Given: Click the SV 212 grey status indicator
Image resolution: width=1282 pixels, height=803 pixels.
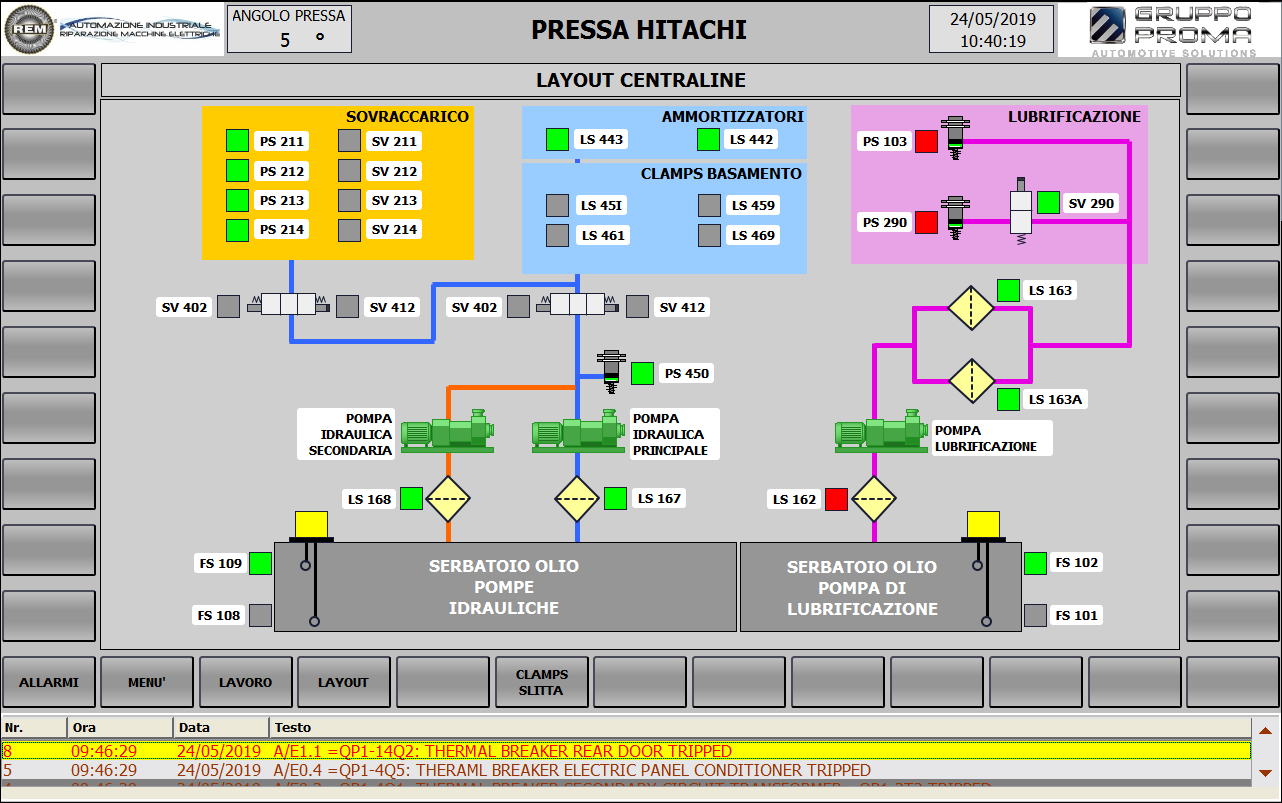Looking at the screenshot, I should coord(349,171).
